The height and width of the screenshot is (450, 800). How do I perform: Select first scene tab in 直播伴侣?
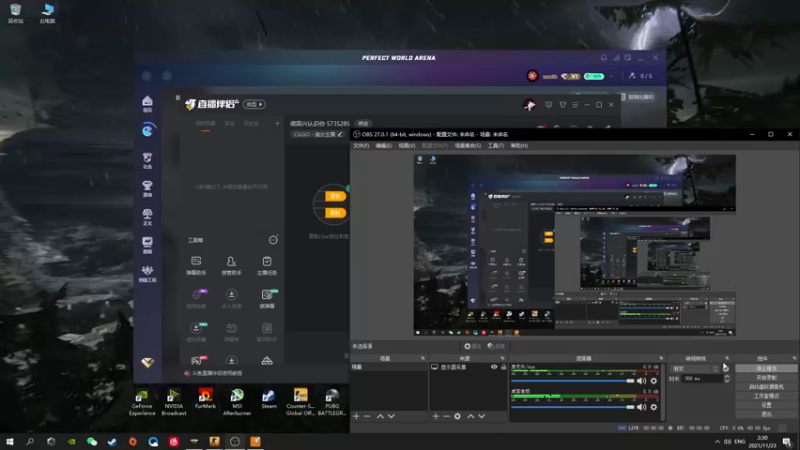[205, 124]
